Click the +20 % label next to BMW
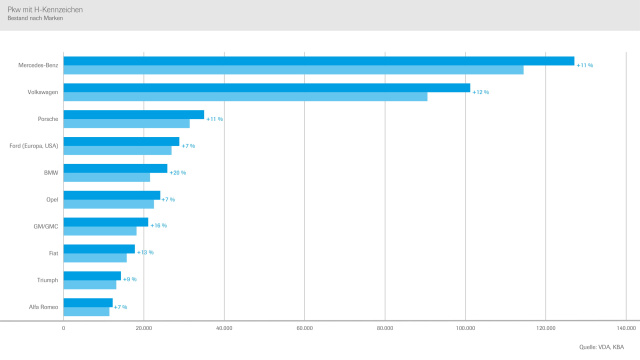640x360 pixels. 178,173
